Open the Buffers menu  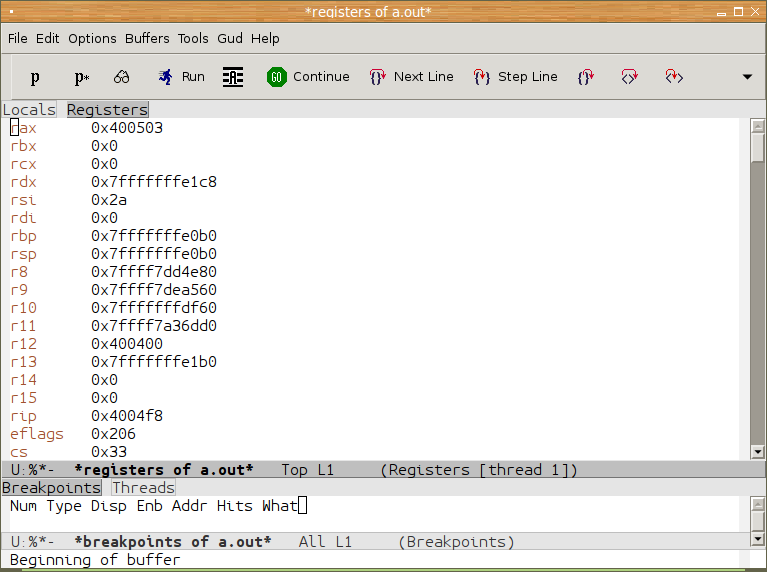point(147,38)
